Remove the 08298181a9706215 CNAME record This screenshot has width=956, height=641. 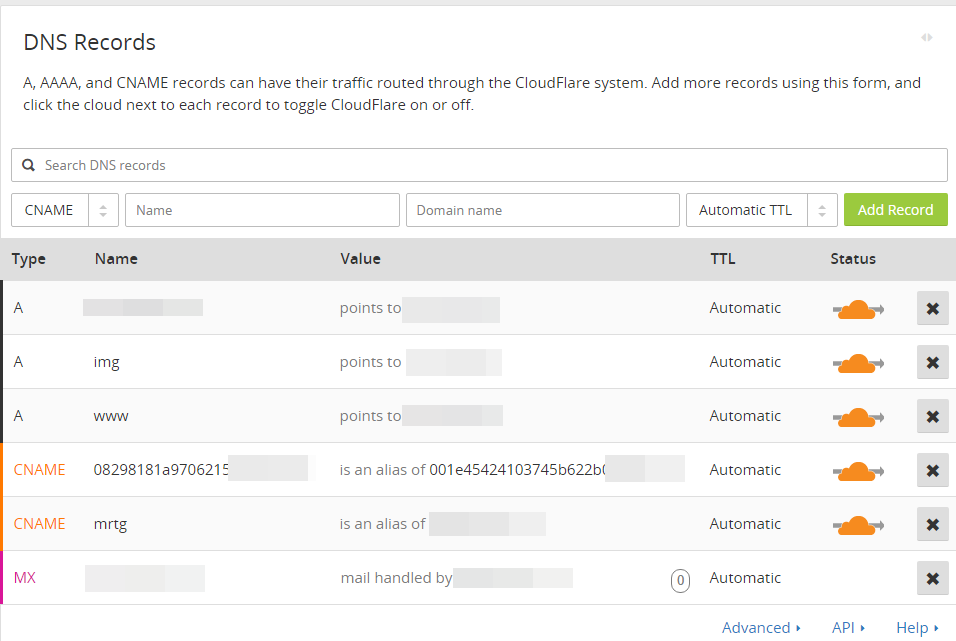[x=932, y=470]
